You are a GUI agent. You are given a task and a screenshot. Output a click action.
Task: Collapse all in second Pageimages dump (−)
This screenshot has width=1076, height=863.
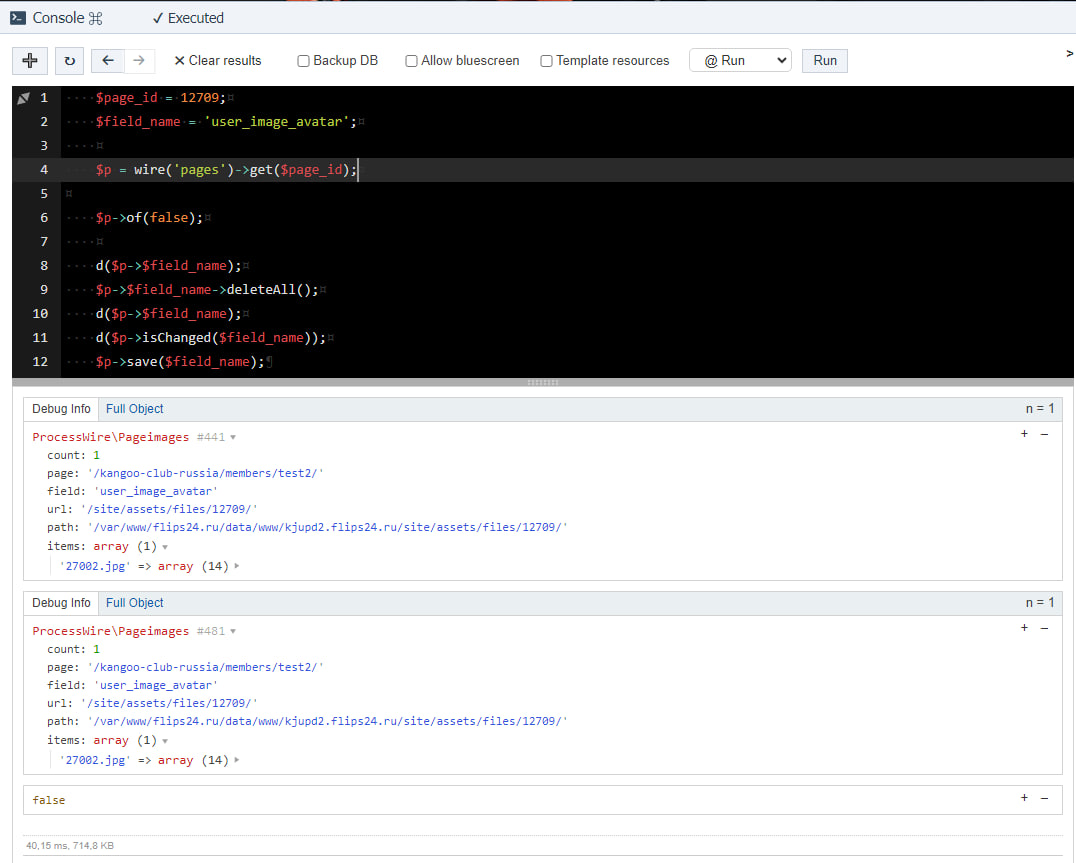pyautogui.click(x=1044, y=628)
